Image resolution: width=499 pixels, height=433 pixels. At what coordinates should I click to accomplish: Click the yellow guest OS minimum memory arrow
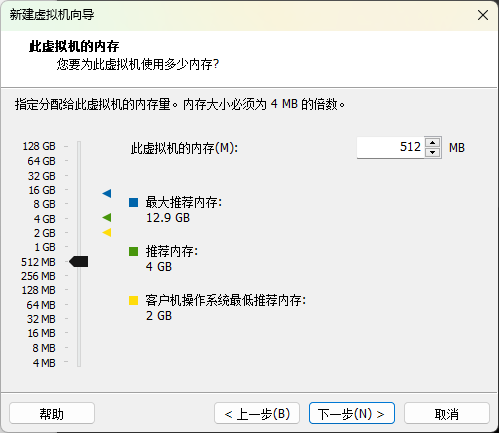click(107, 232)
